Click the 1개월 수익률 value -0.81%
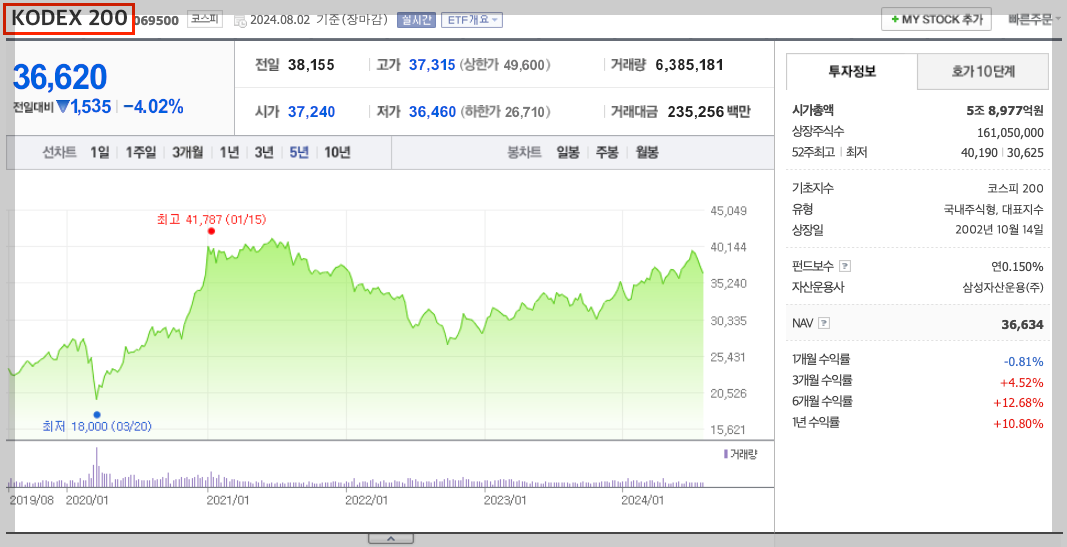The height and width of the screenshot is (547, 1067). (x=1023, y=361)
